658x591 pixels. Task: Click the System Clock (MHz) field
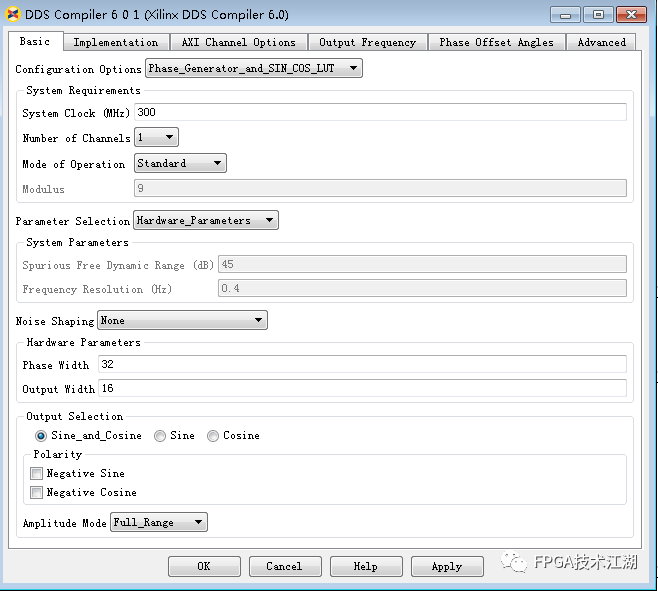pyautogui.click(x=380, y=112)
